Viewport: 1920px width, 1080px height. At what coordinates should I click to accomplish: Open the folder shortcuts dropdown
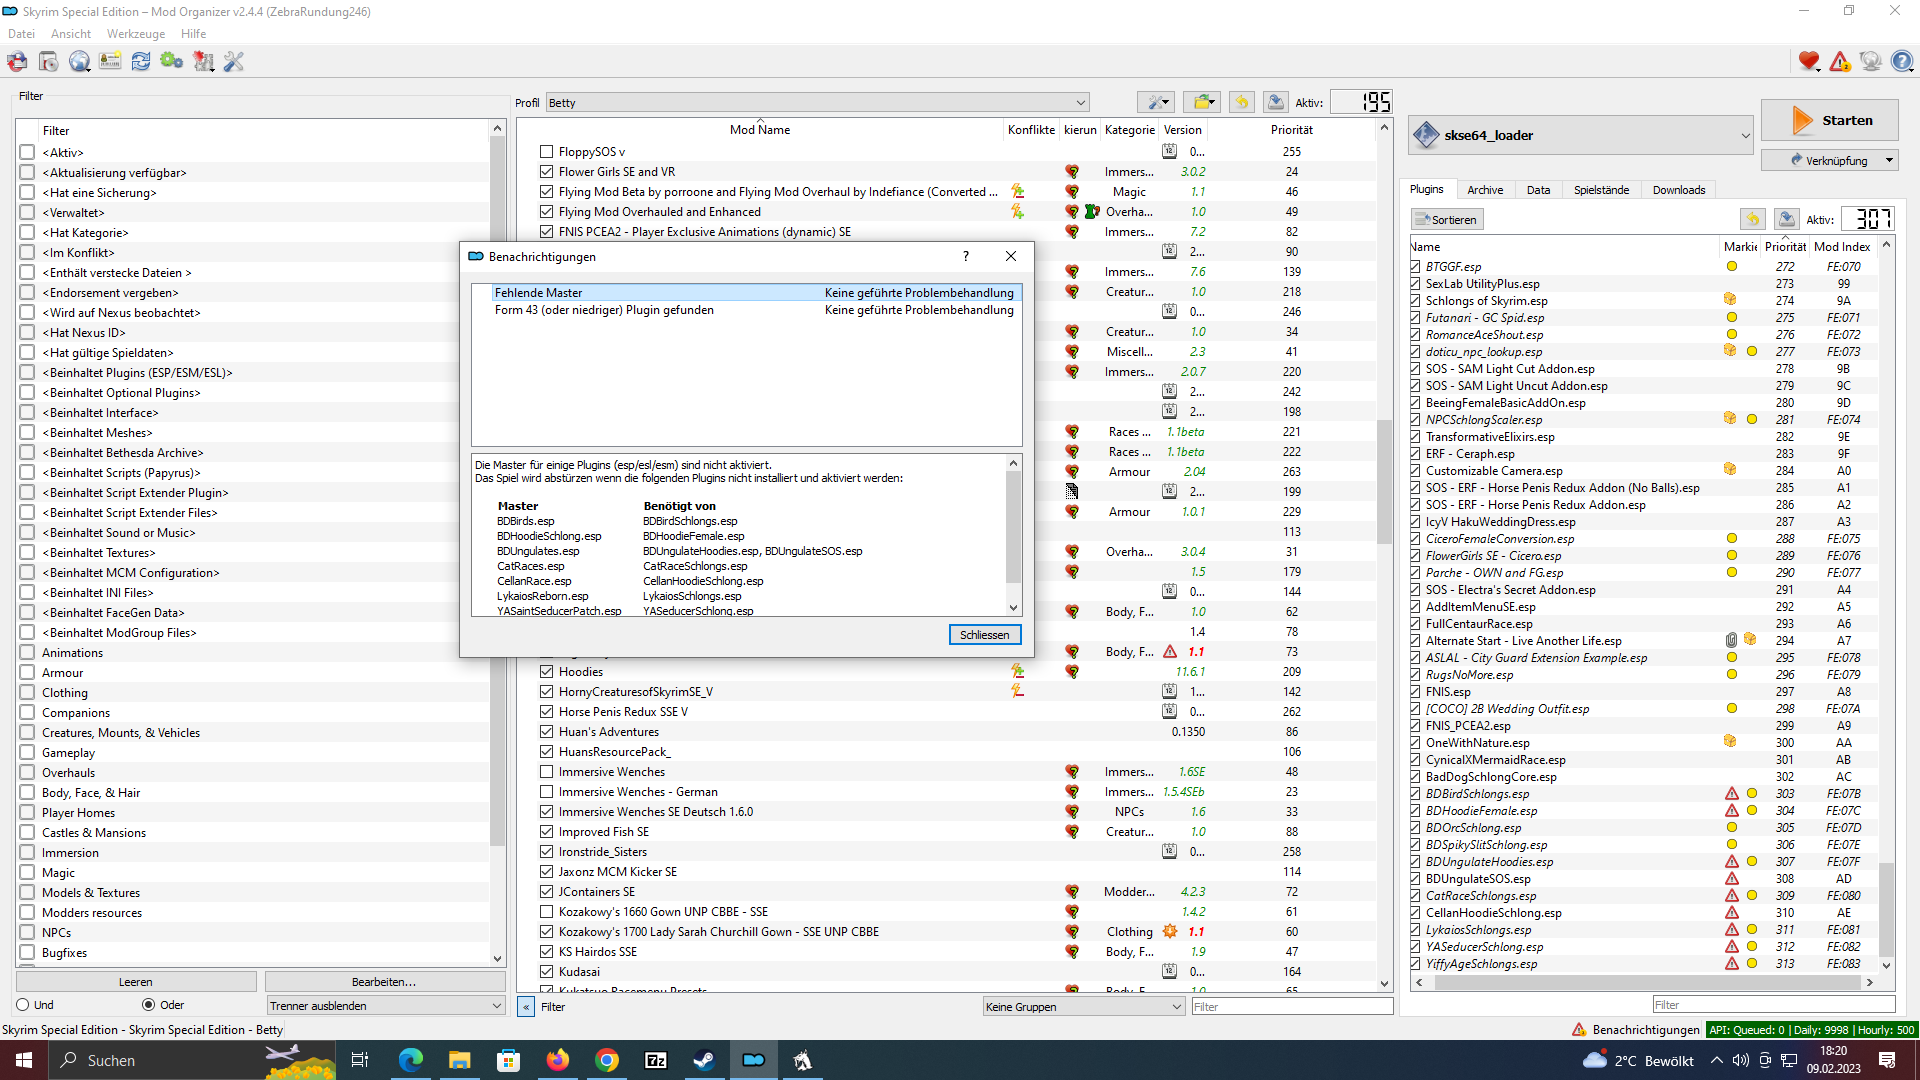pyautogui.click(x=1202, y=102)
